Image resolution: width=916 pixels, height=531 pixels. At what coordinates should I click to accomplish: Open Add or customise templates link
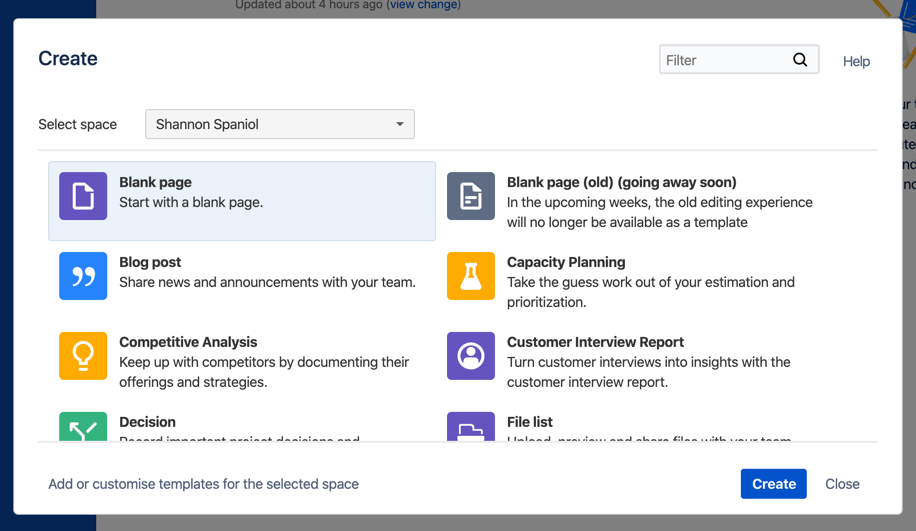click(x=203, y=484)
